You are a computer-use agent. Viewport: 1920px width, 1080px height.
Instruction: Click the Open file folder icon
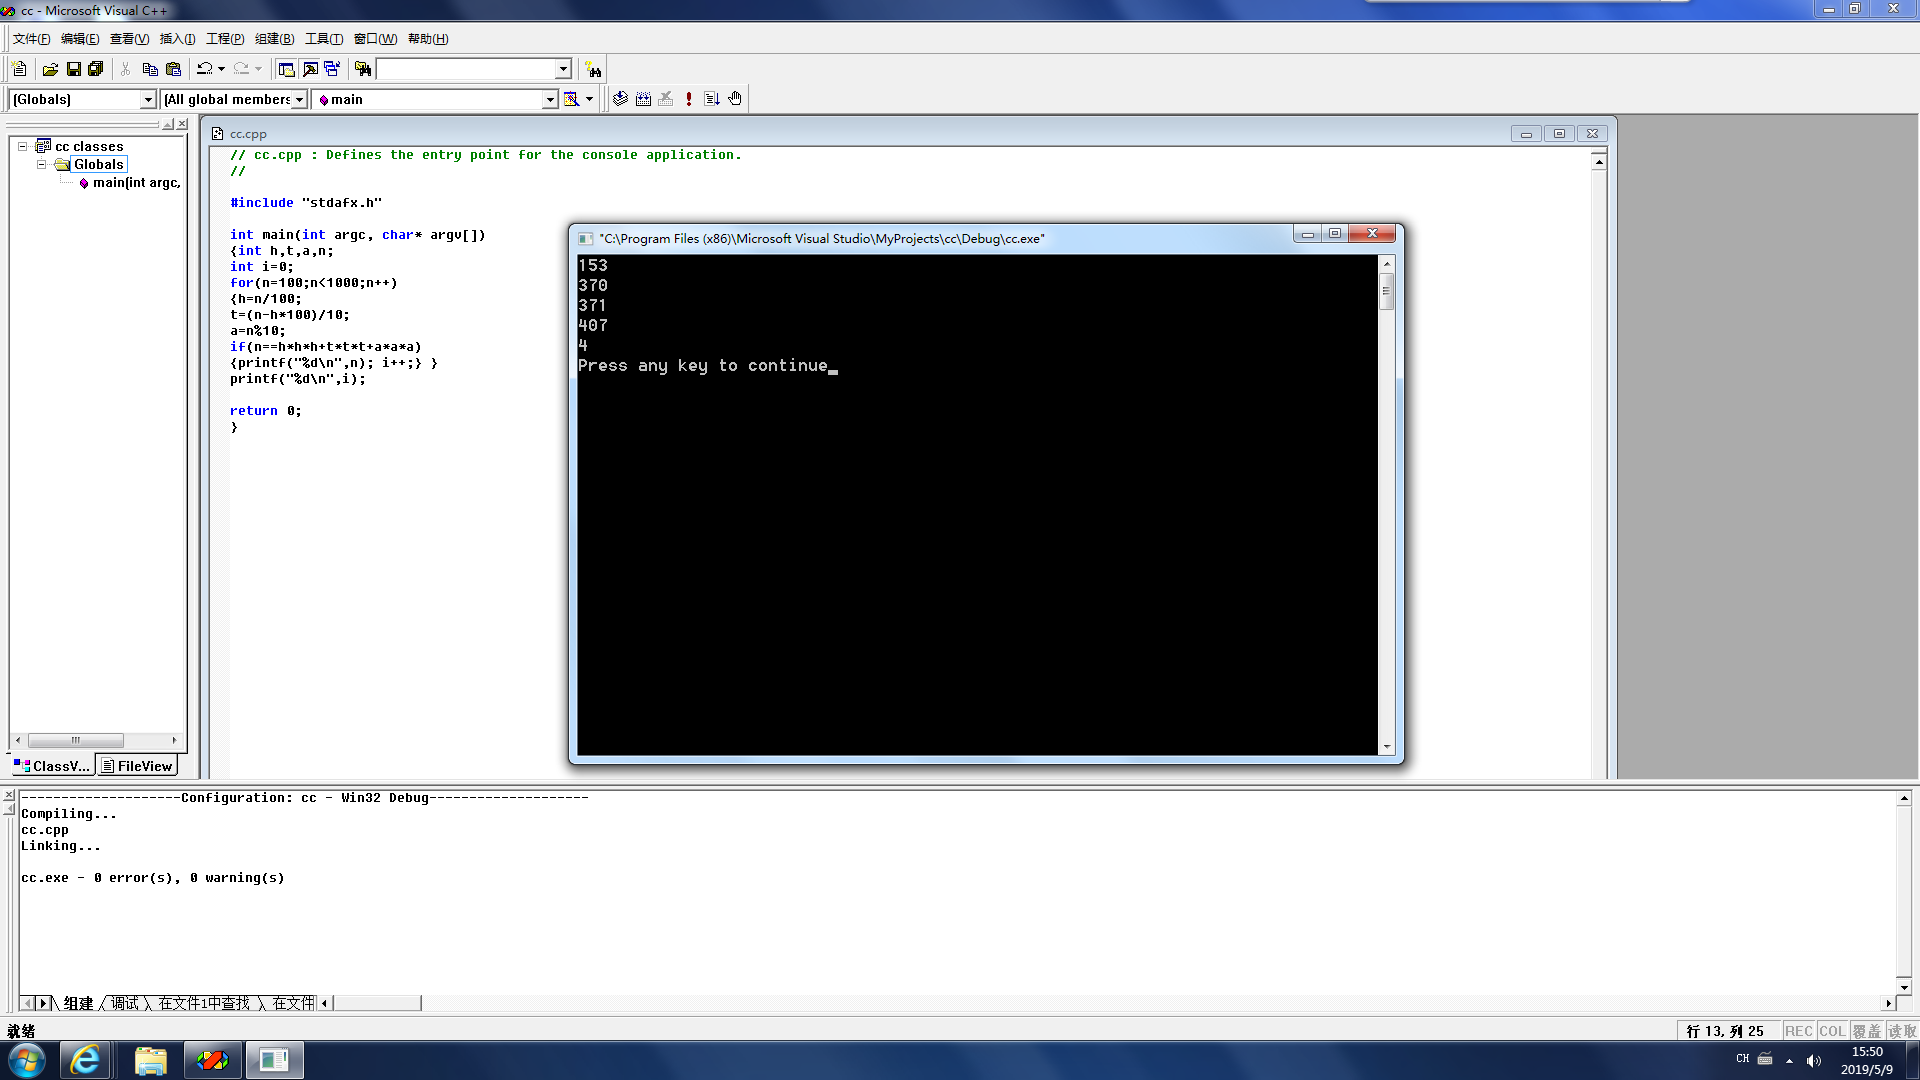50,69
